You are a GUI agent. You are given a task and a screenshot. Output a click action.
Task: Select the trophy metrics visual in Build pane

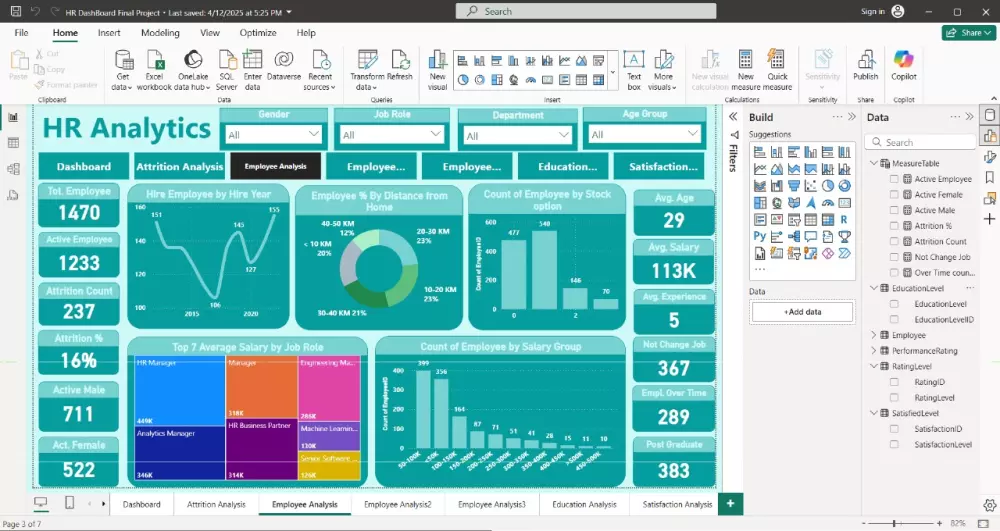tap(844, 236)
